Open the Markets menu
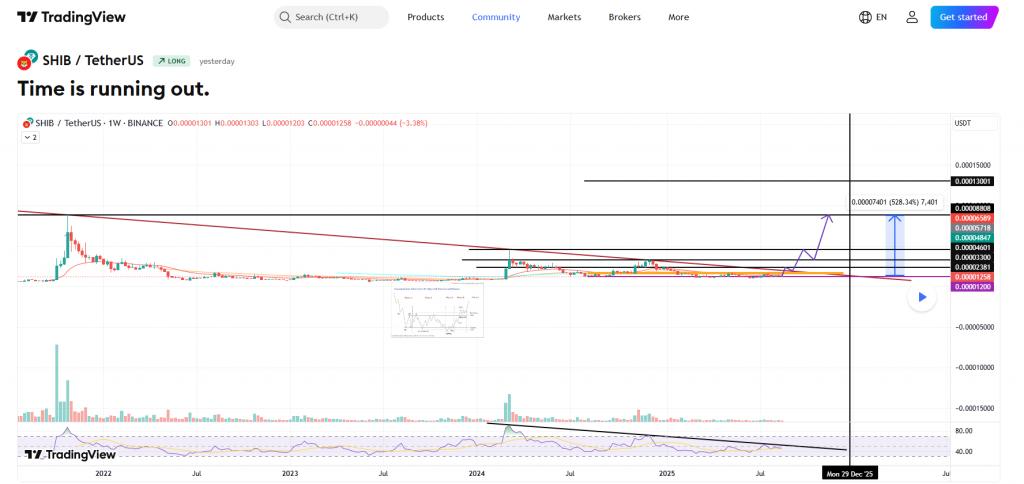 564,17
